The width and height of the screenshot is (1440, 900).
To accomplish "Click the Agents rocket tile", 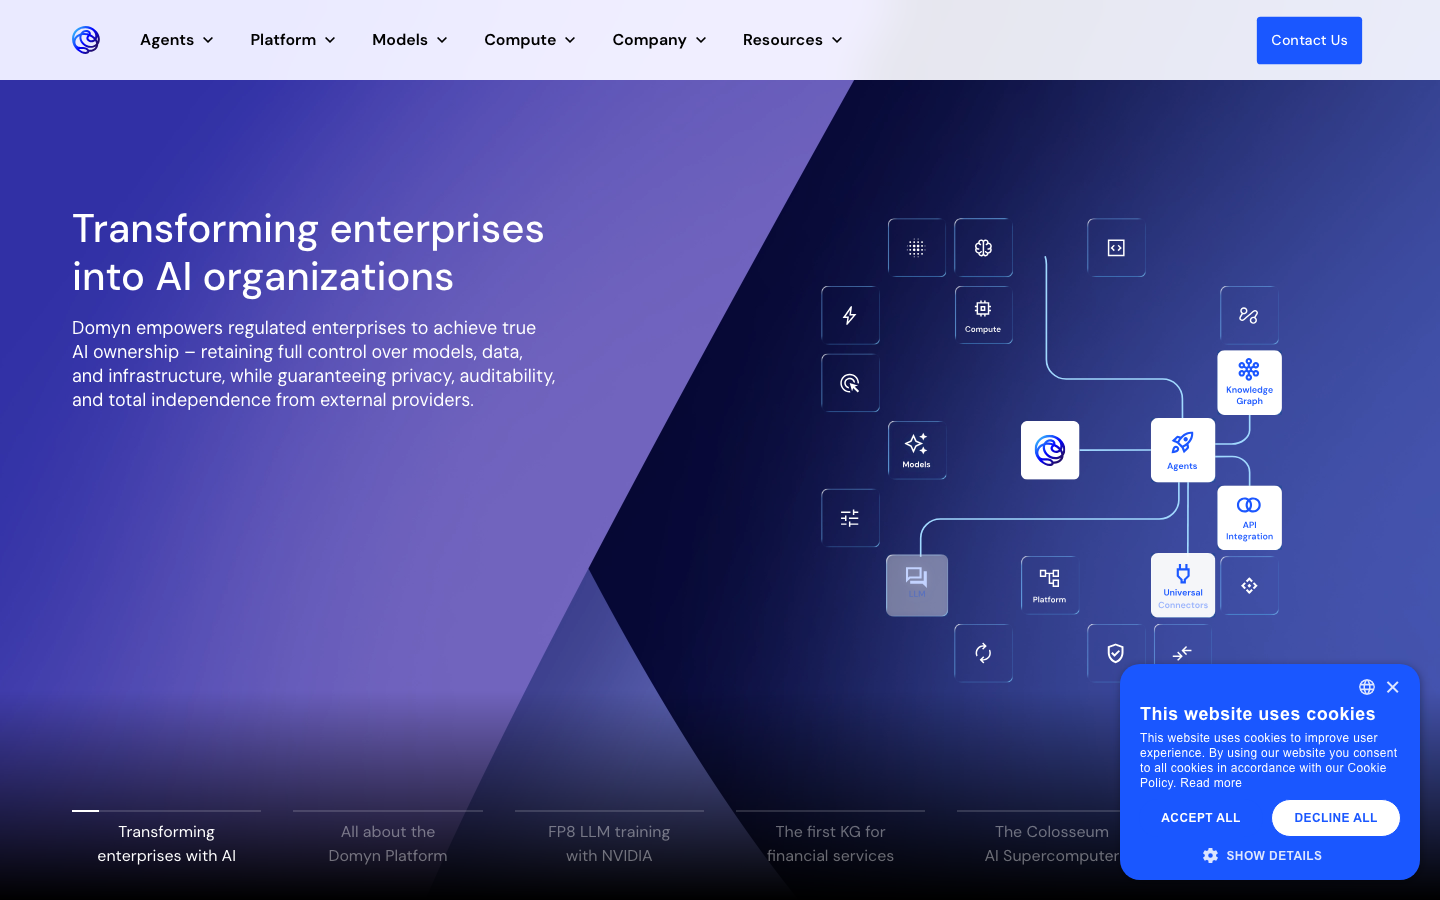I will click(1182, 450).
